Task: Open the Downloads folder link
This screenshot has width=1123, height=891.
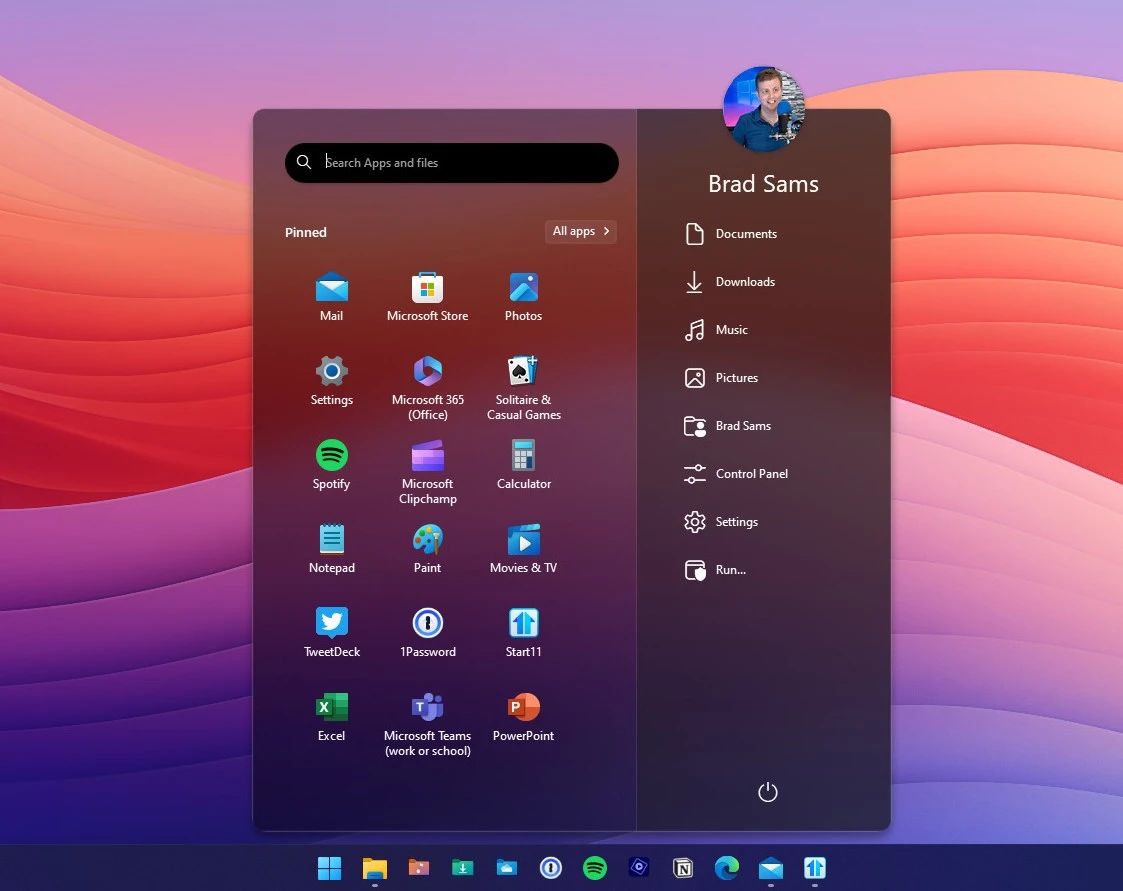Action: coord(745,282)
